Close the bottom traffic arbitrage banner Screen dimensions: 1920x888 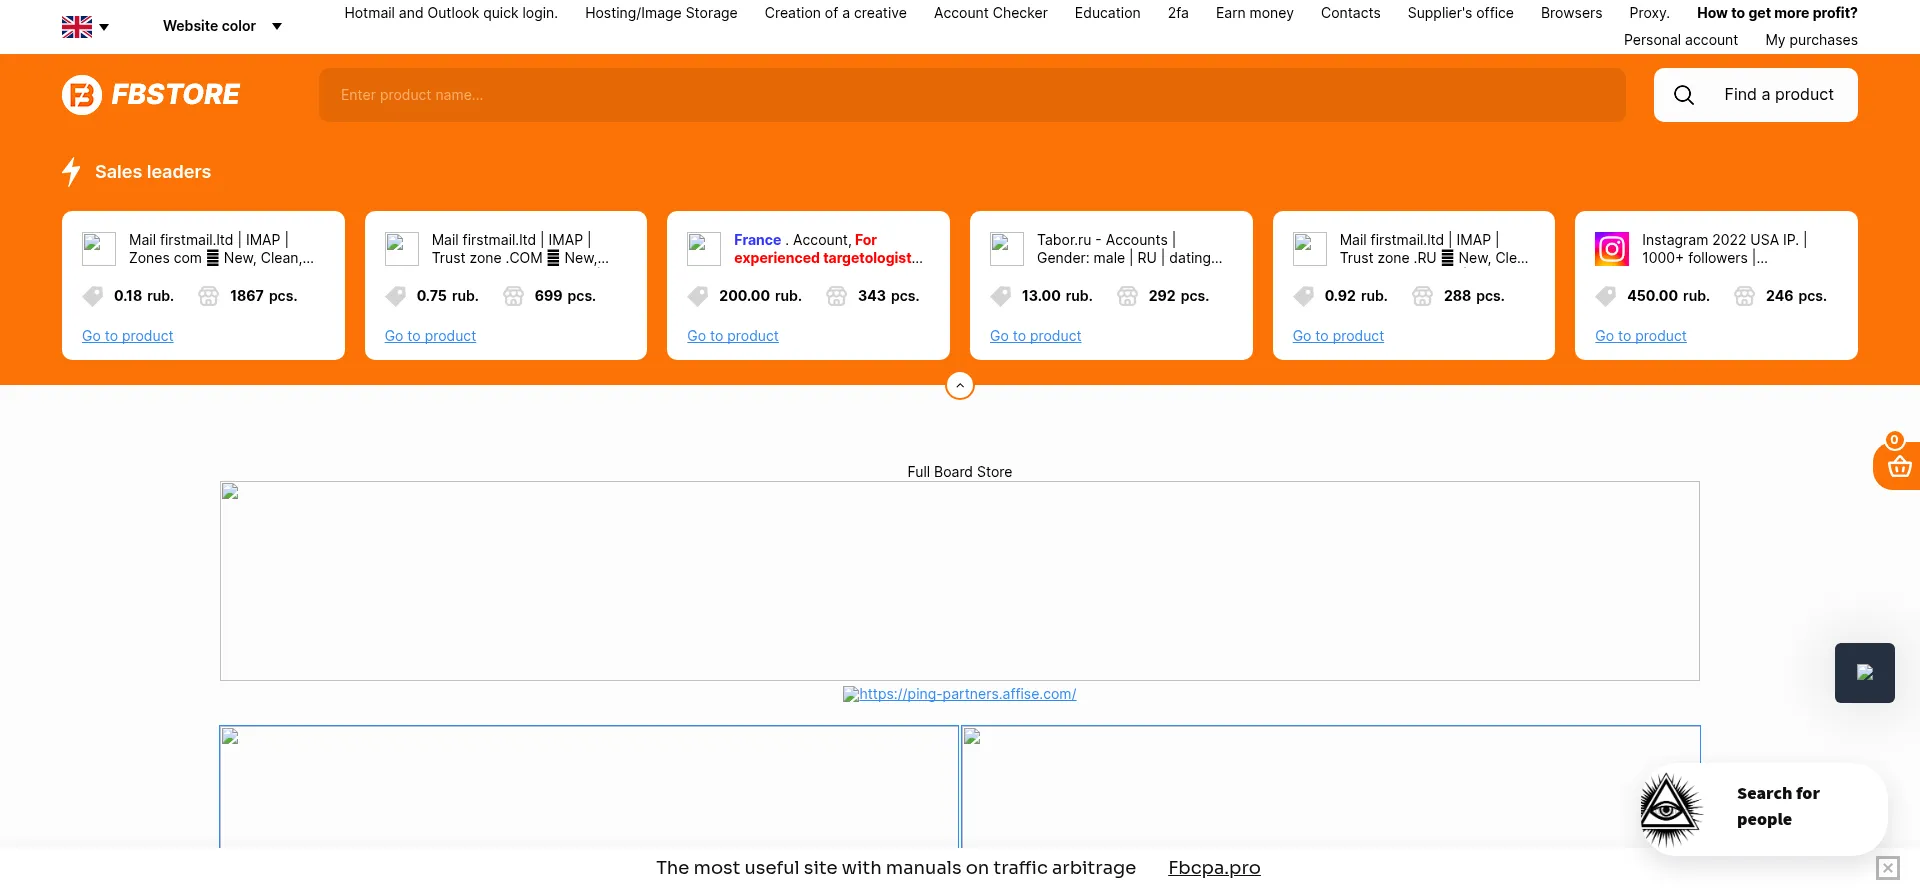[x=1888, y=868]
